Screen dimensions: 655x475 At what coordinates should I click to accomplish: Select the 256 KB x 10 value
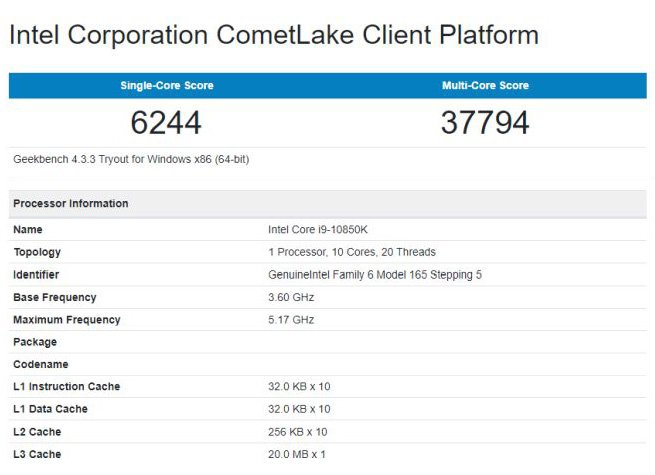[x=297, y=432]
